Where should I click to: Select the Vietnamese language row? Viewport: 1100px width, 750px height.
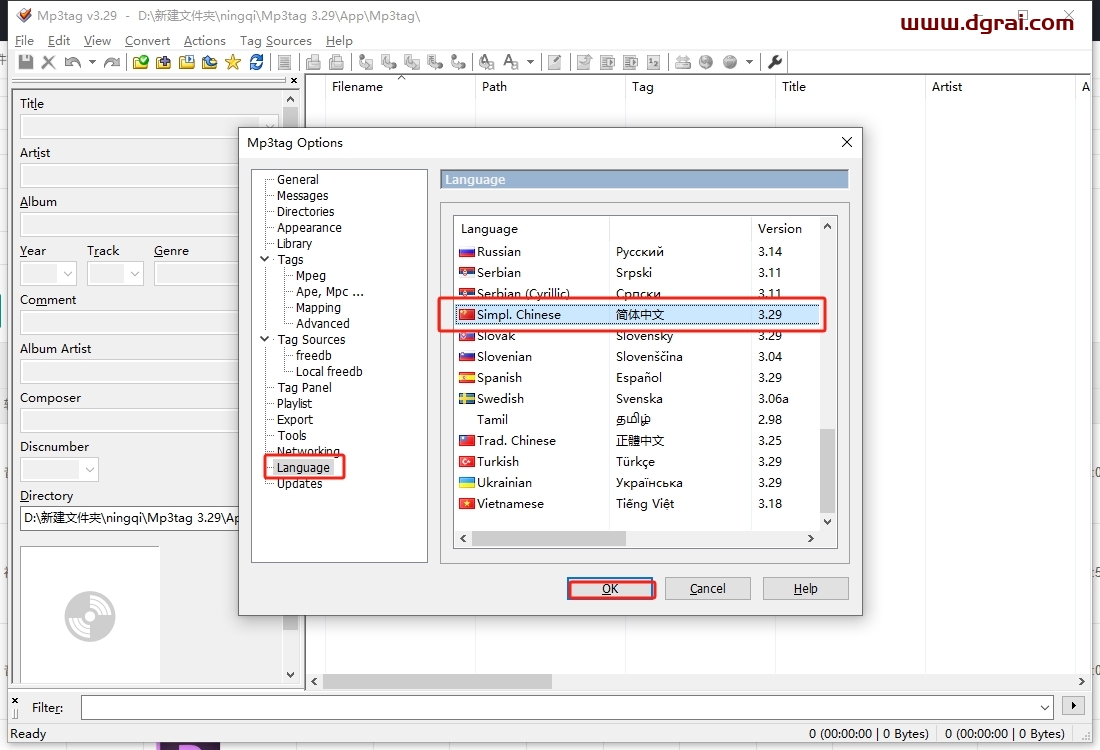(637, 504)
